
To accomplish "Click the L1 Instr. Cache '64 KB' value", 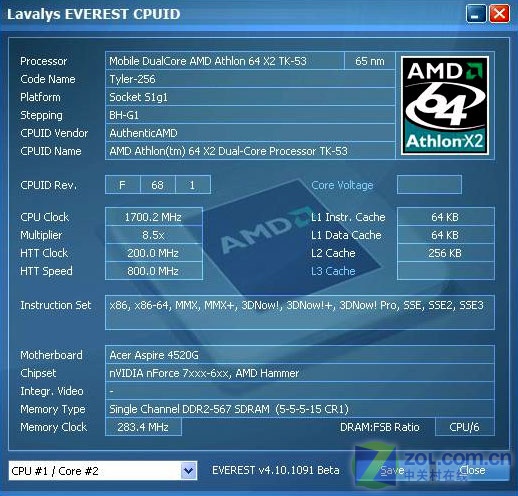I will (446, 217).
